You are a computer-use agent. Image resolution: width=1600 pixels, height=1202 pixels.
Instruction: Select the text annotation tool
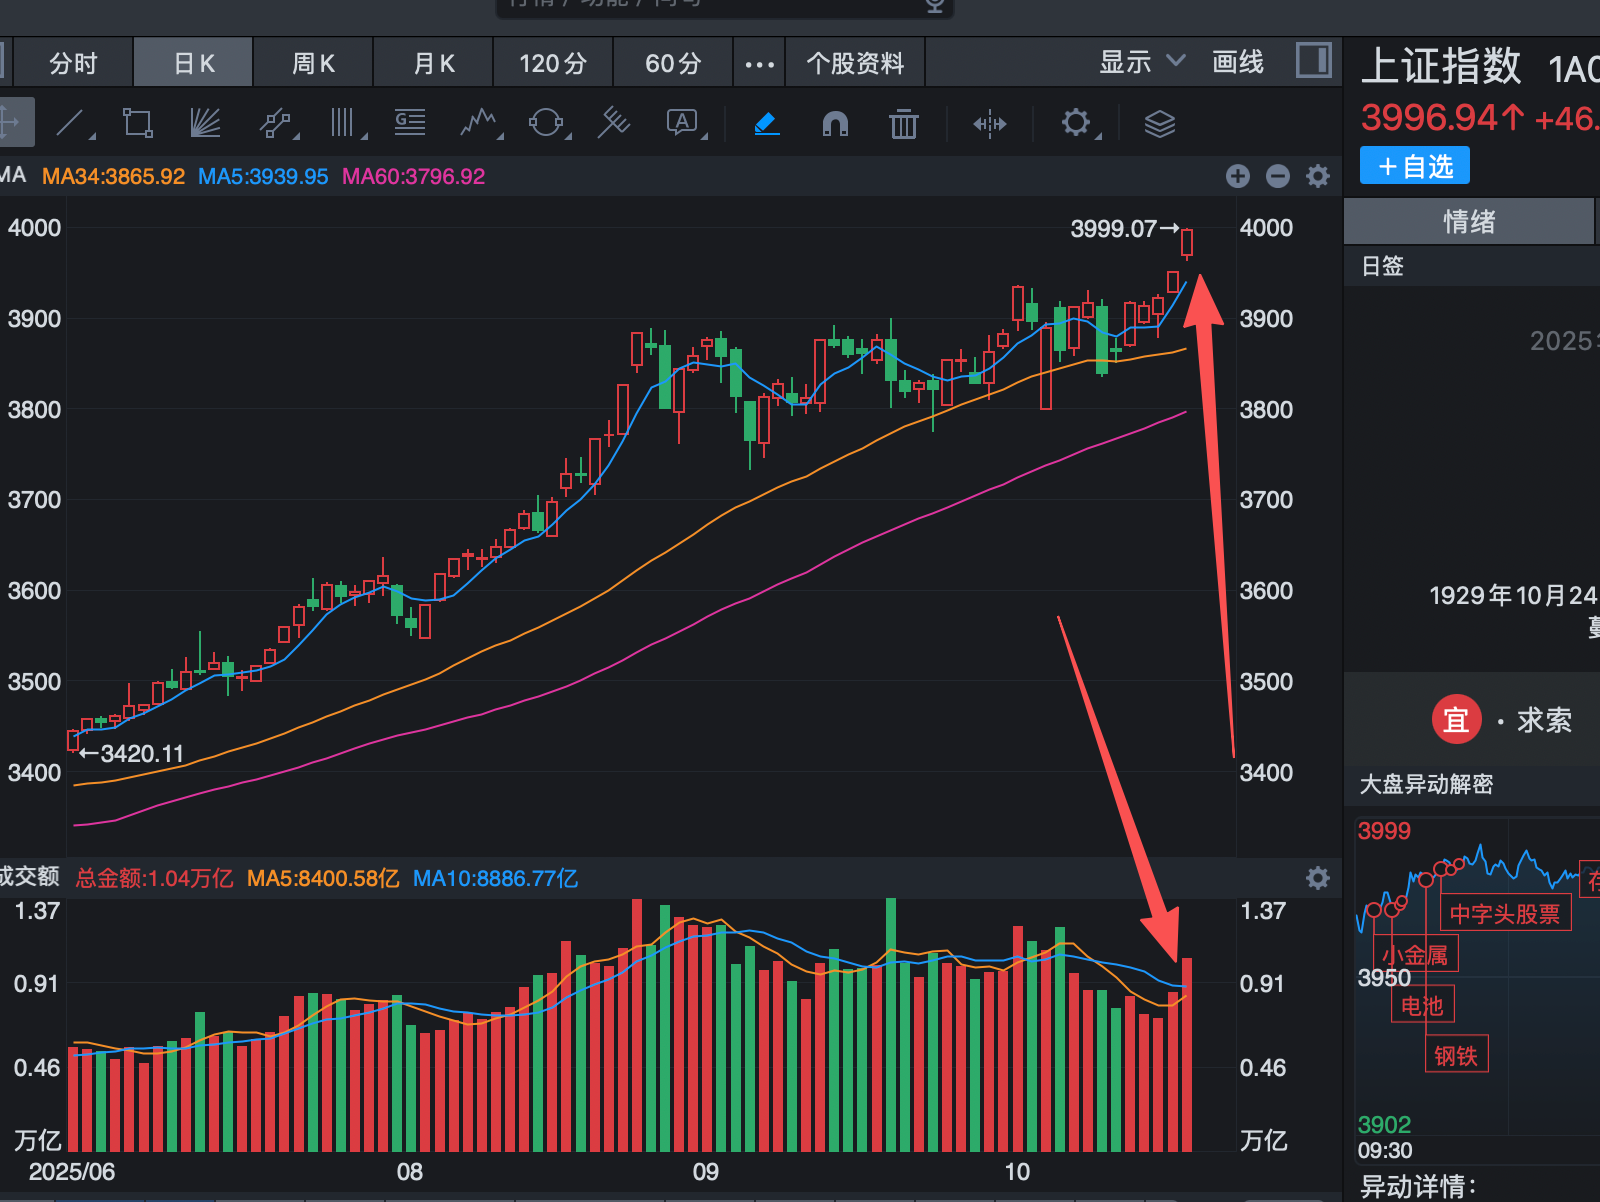(681, 123)
